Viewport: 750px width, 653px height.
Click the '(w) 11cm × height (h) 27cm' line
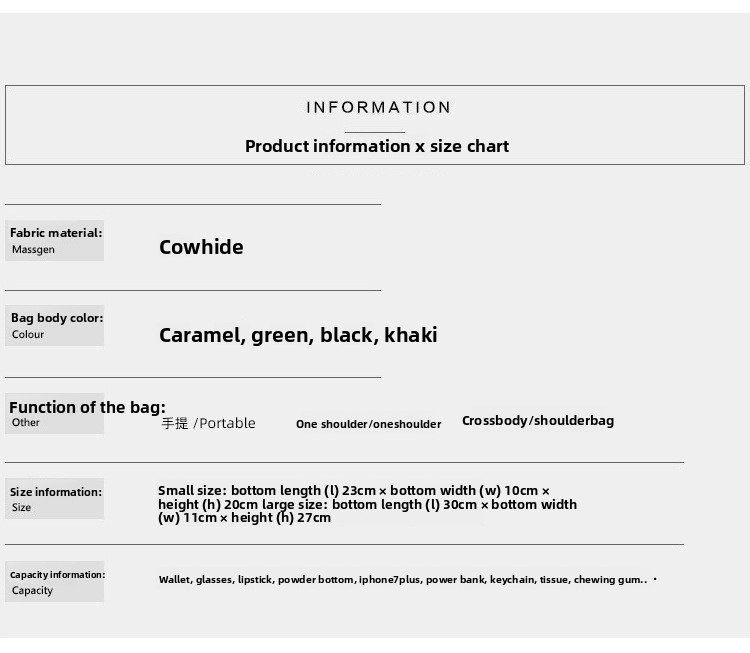(244, 518)
